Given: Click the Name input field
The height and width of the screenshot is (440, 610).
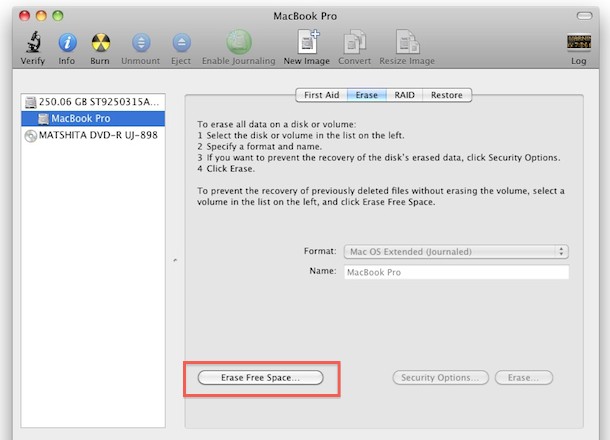Looking at the screenshot, I should click(456, 272).
